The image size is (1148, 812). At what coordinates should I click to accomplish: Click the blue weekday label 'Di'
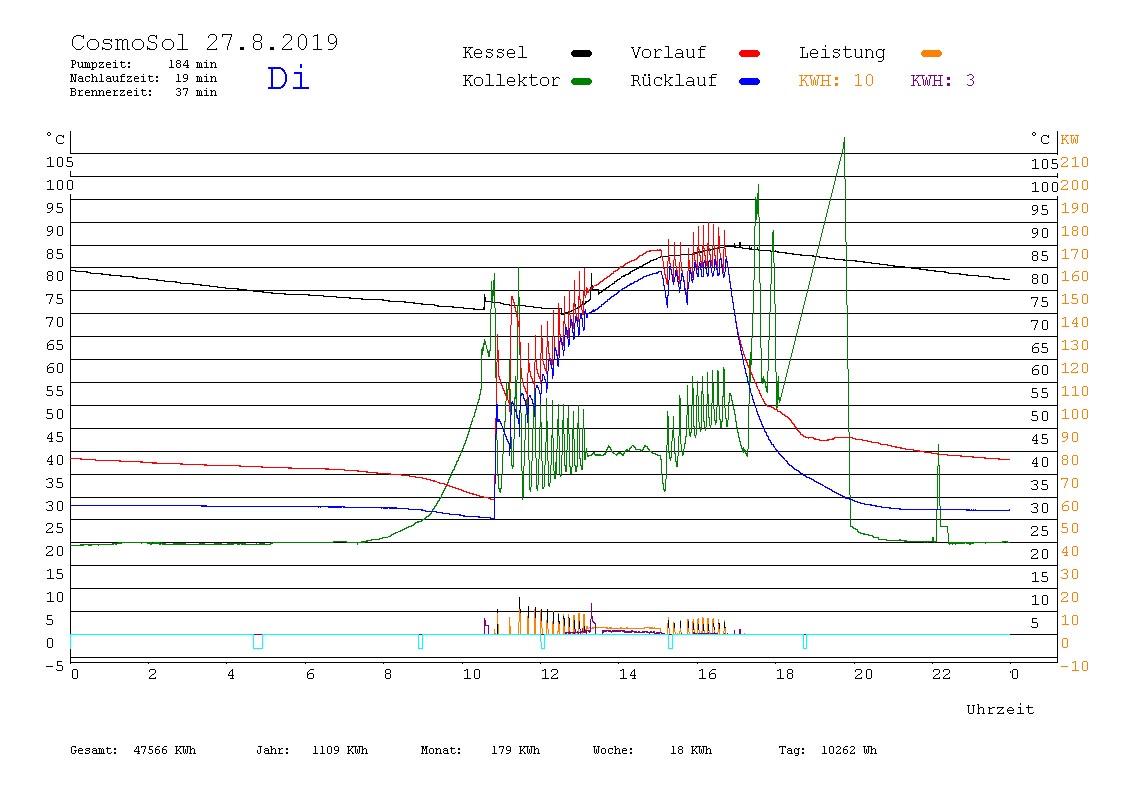(x=288, y=78)
